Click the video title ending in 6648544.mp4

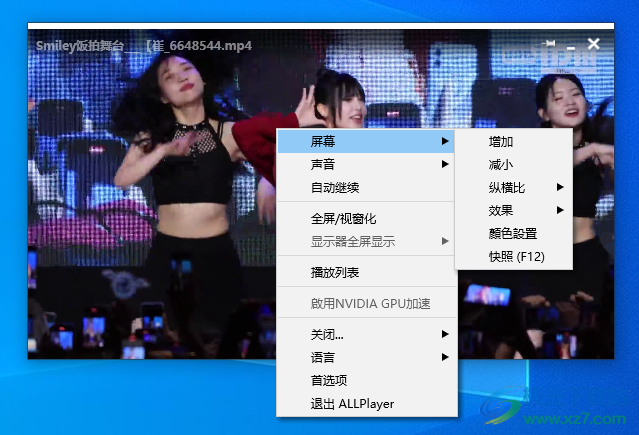click(x=143, y=46)
